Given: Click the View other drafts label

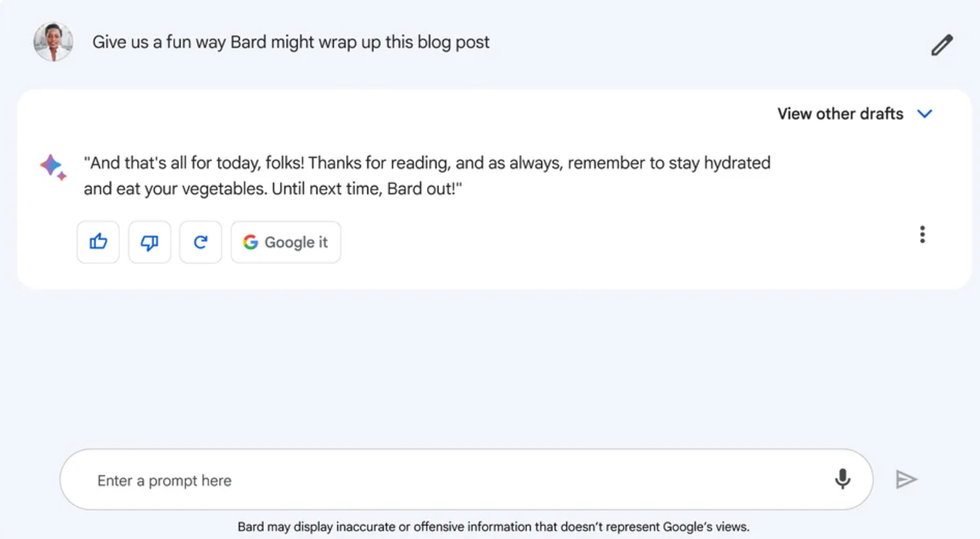Looking at the screenshot, I should (x=840, y=114).
